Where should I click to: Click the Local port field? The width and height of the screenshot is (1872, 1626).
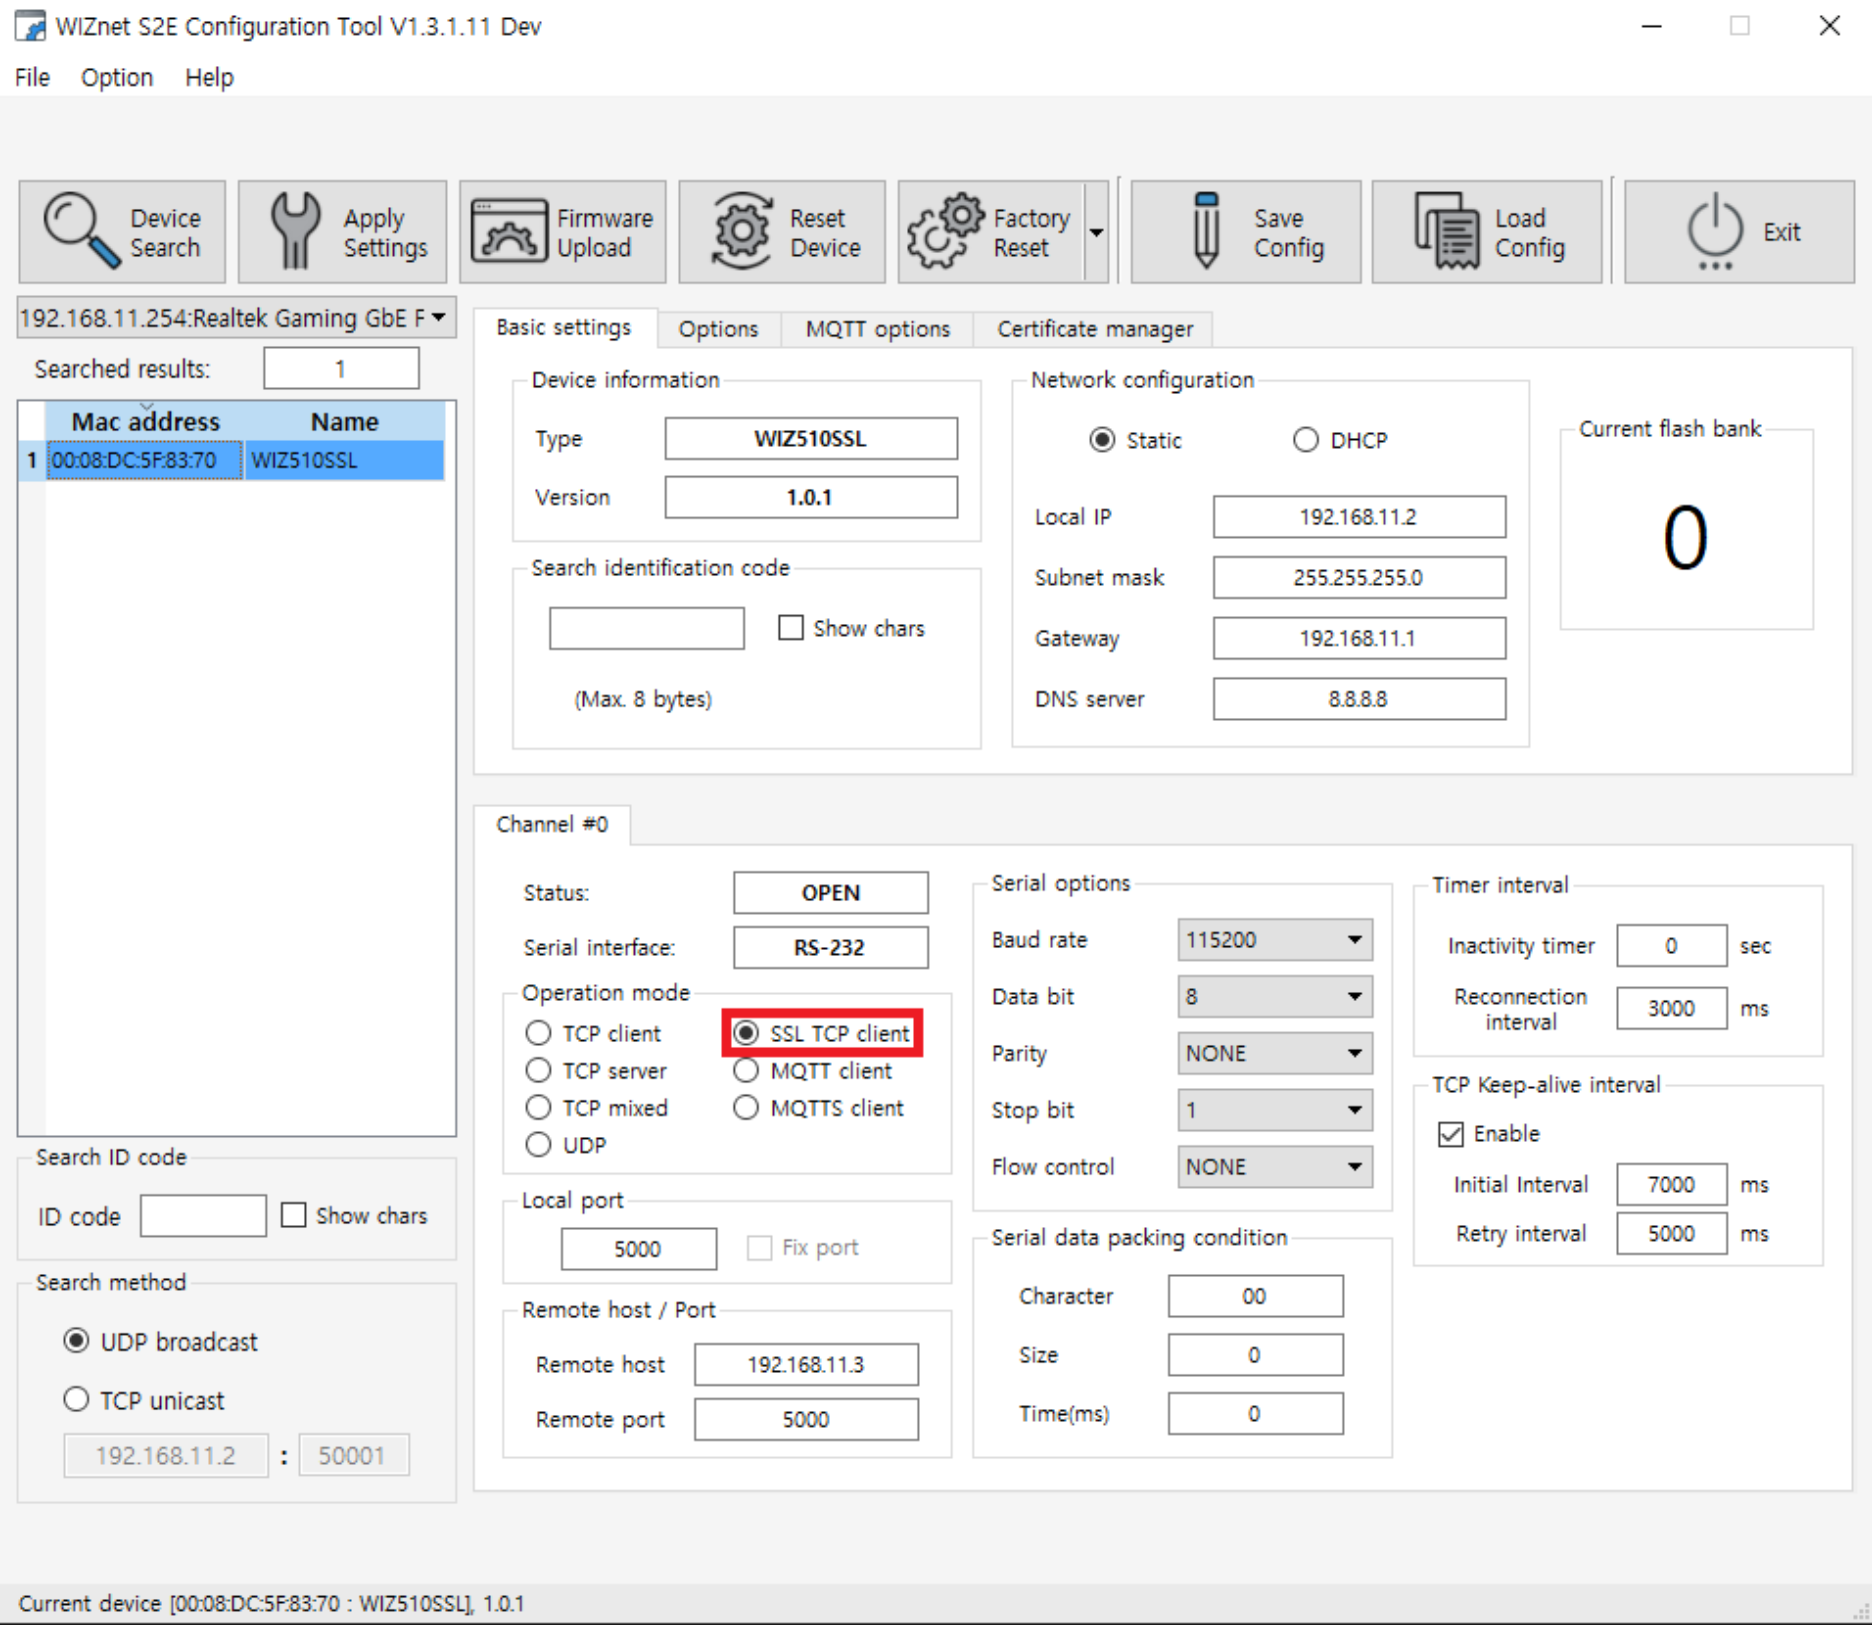pos(638,1249)
